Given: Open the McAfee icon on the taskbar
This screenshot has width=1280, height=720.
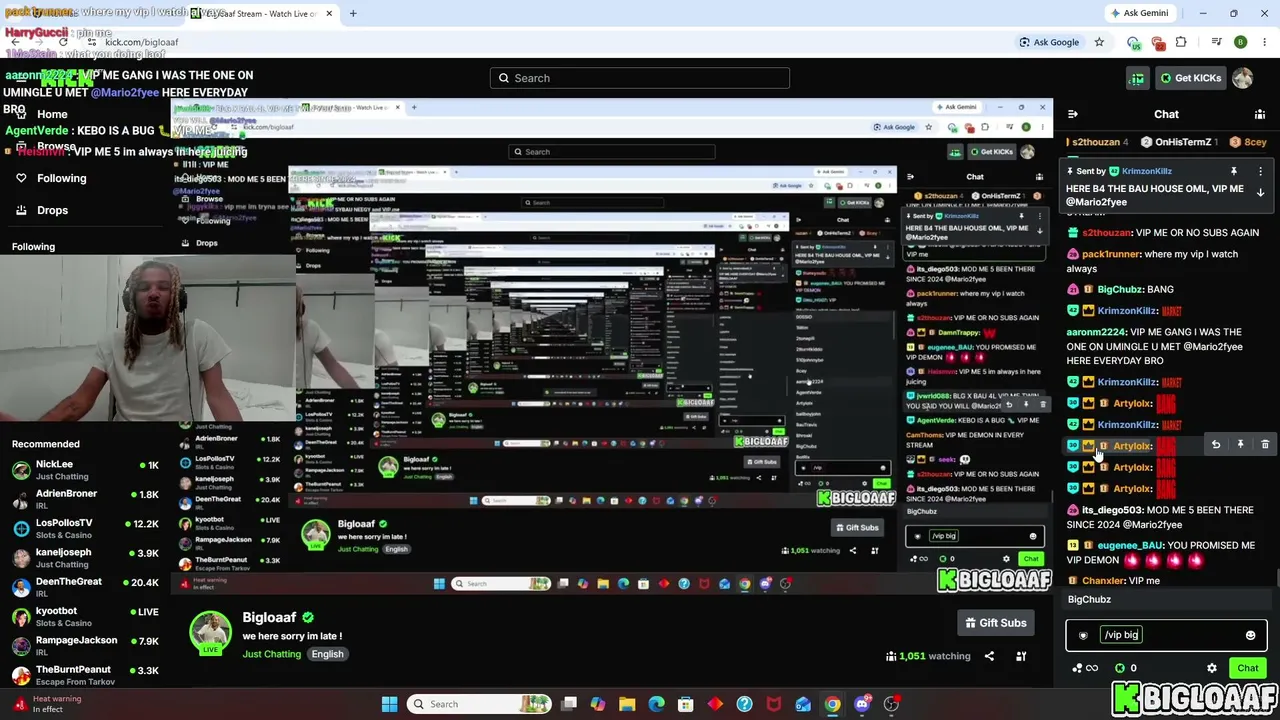Looking at the screenshot, I should pos(774,704).
